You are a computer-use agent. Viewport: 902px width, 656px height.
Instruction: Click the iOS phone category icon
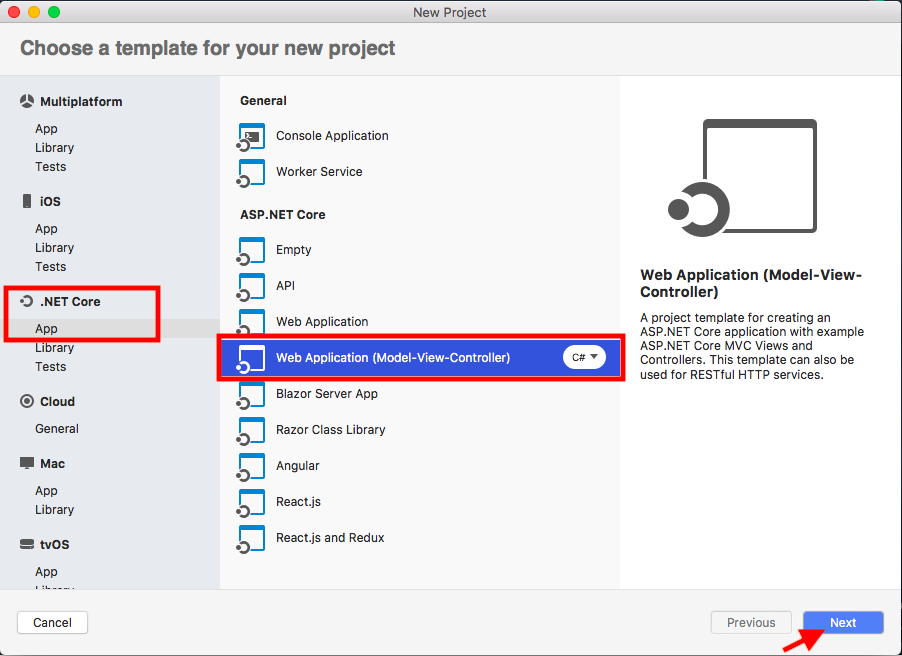(26, 201)
